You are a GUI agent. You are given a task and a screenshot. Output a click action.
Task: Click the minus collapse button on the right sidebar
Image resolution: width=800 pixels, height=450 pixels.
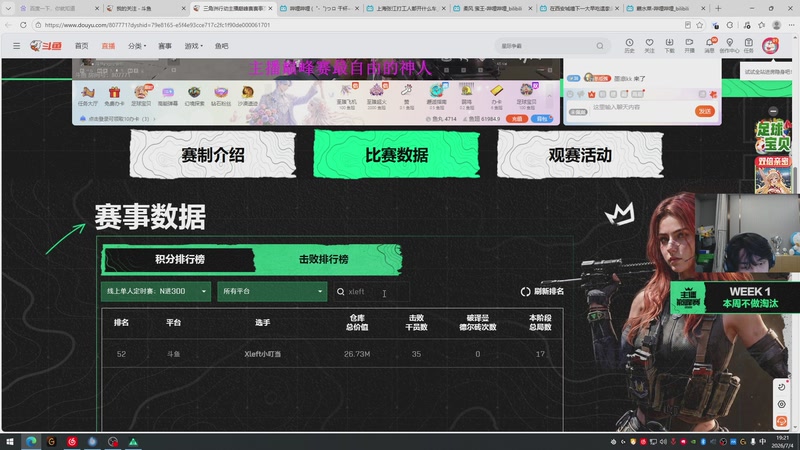pyautogui.click(x=773, y=111)
